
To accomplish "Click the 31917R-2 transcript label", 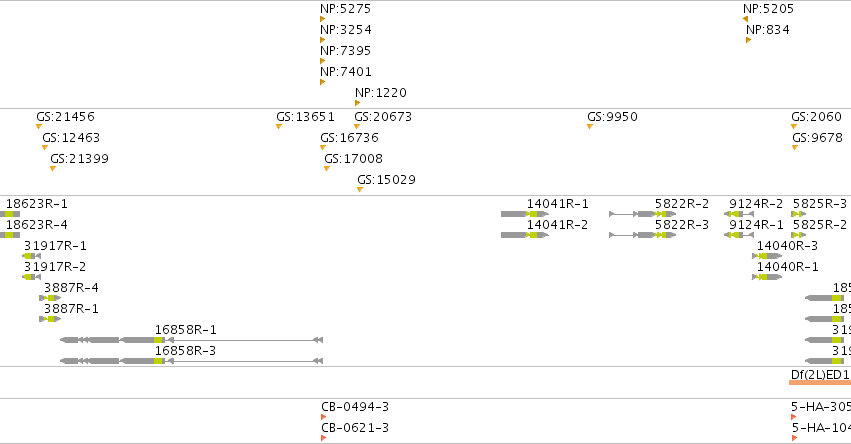I will click(x=55, y=267).
